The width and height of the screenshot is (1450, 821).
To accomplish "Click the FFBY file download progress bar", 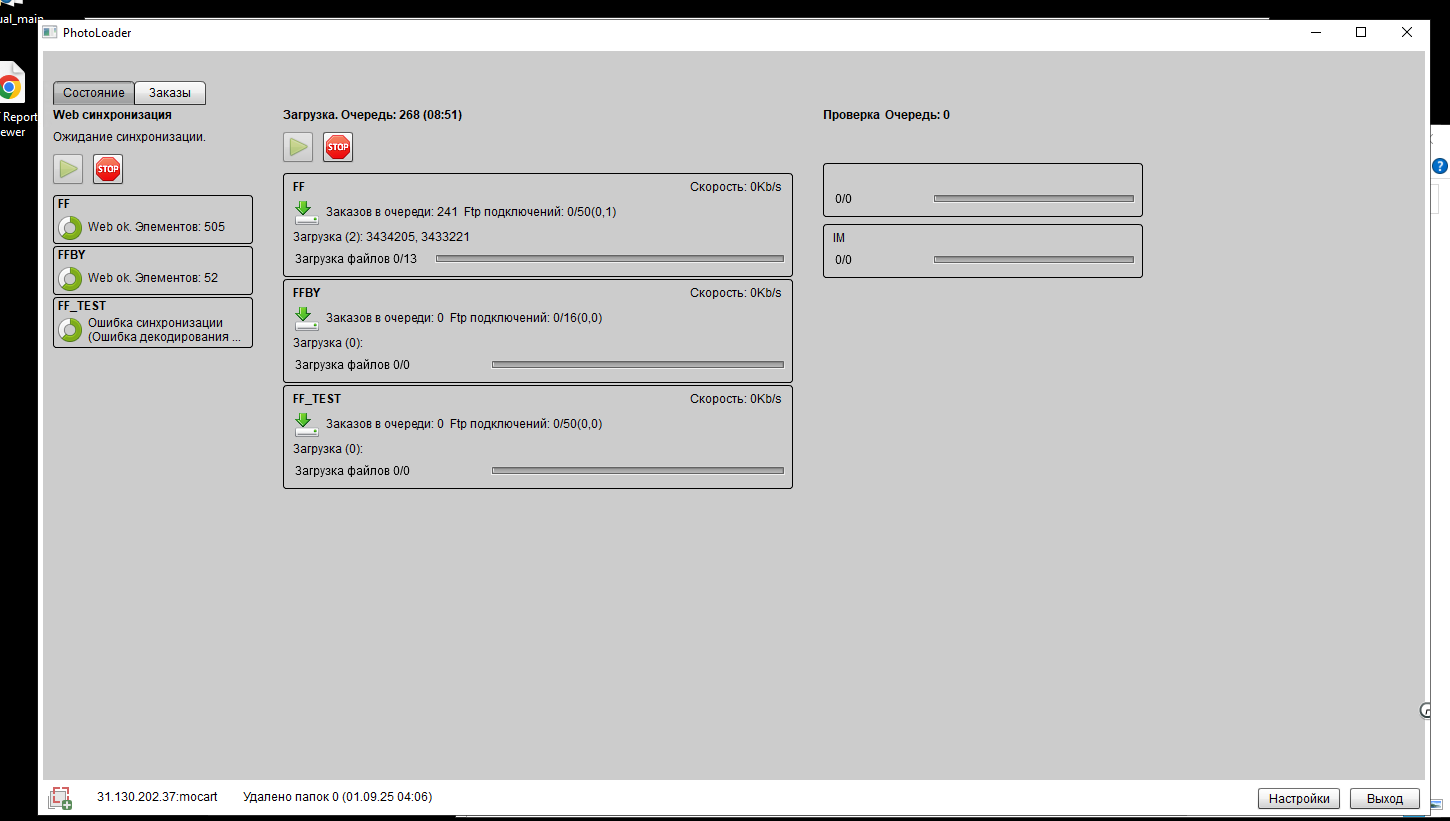I will pos(638,365).
